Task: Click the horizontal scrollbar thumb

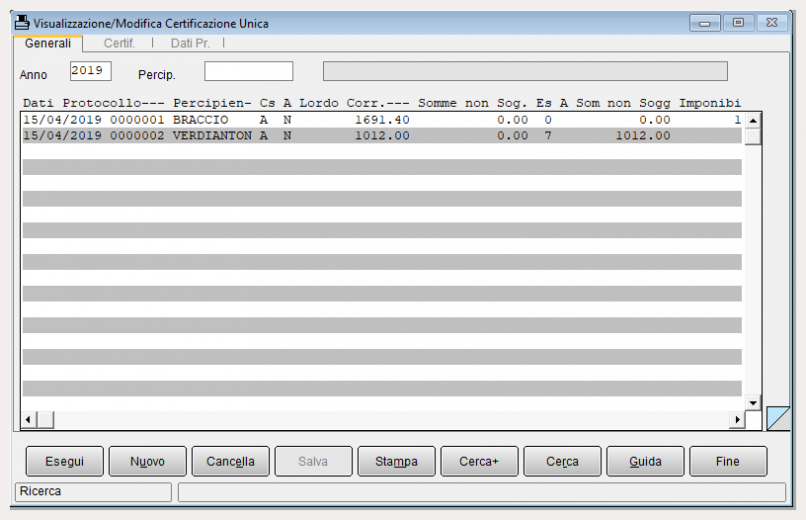Action: [45, 420]
